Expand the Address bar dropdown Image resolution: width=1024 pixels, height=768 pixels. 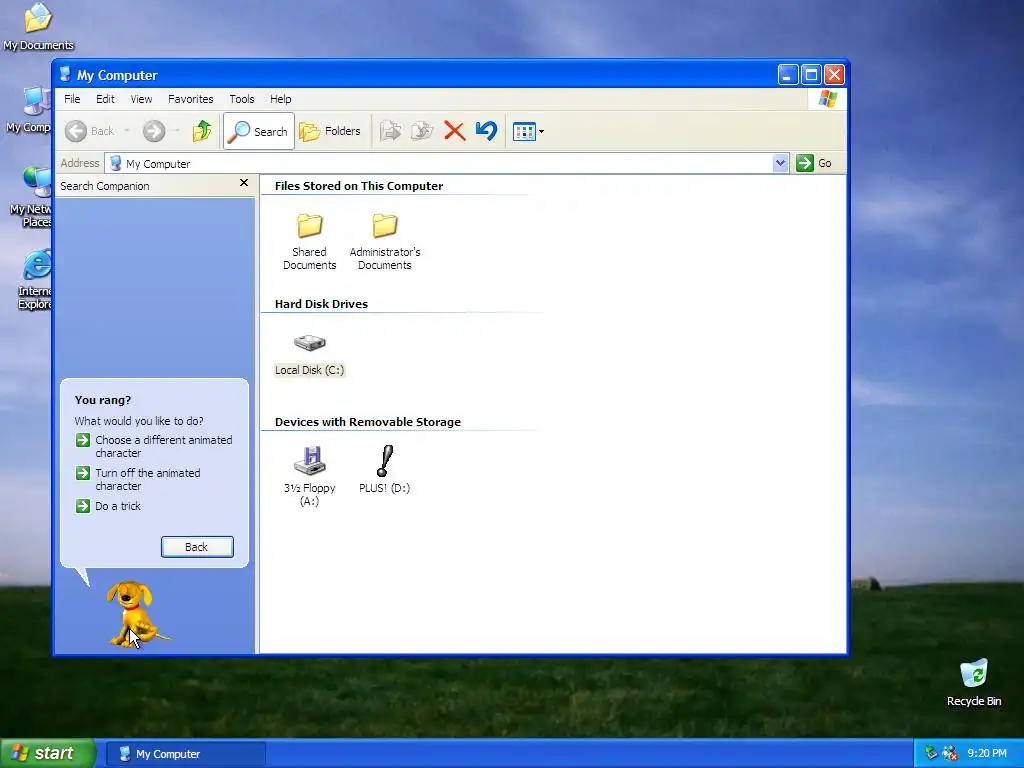[780, 163]
